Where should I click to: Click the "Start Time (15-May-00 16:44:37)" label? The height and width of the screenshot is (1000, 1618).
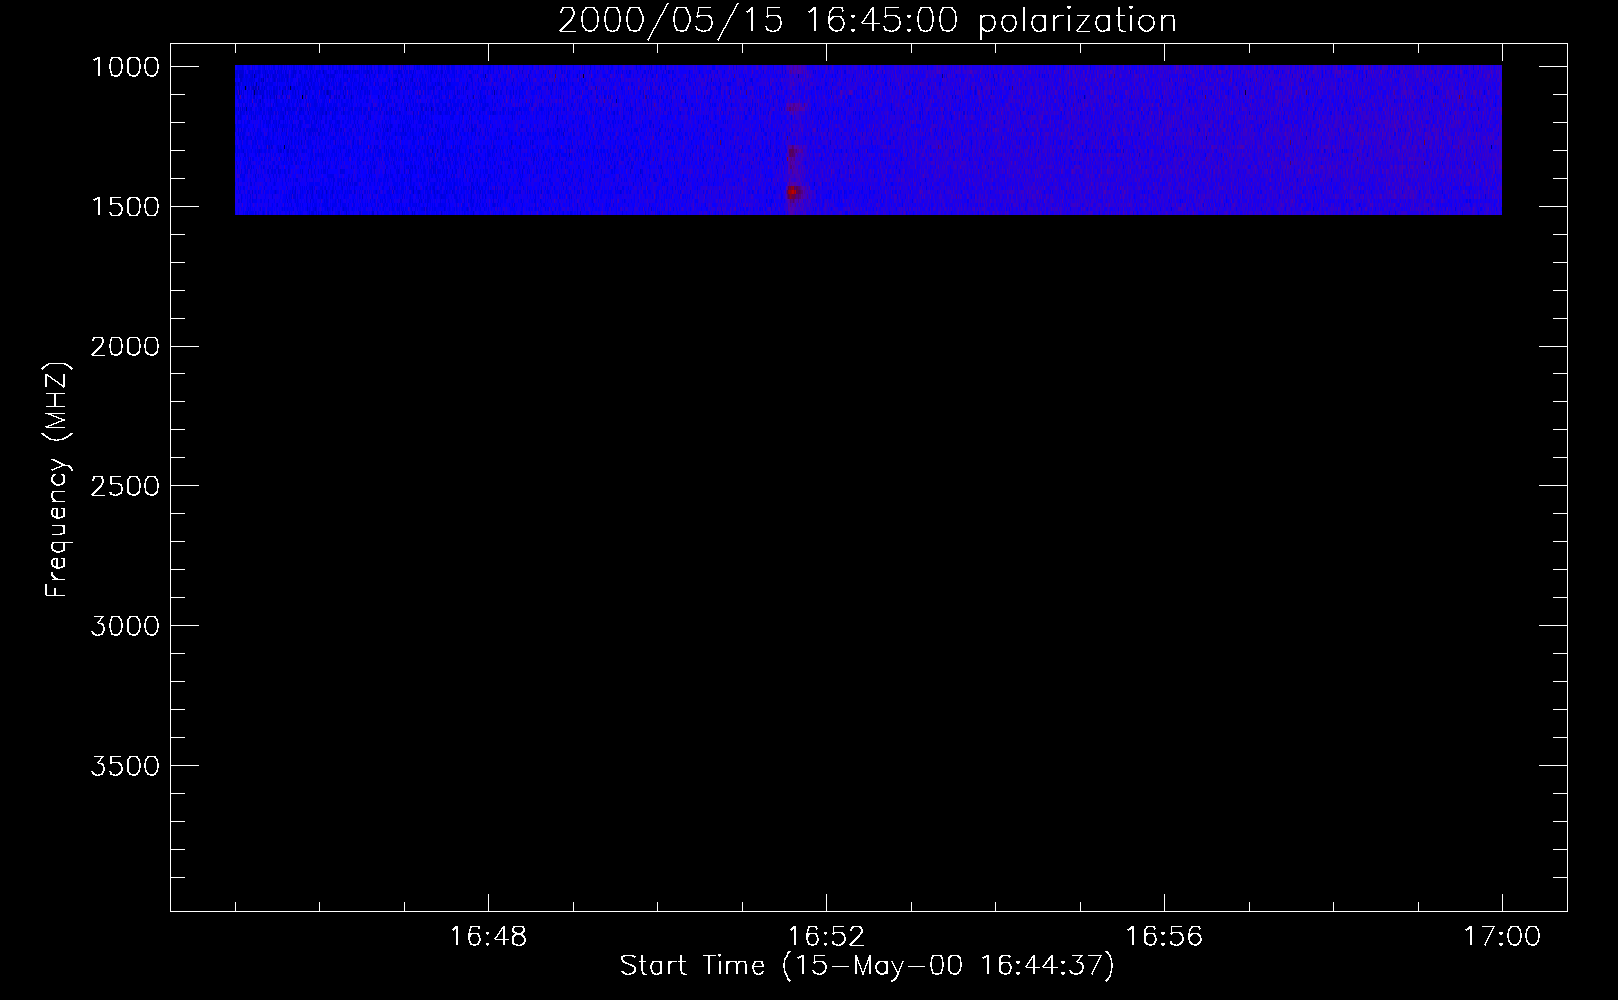867,966
